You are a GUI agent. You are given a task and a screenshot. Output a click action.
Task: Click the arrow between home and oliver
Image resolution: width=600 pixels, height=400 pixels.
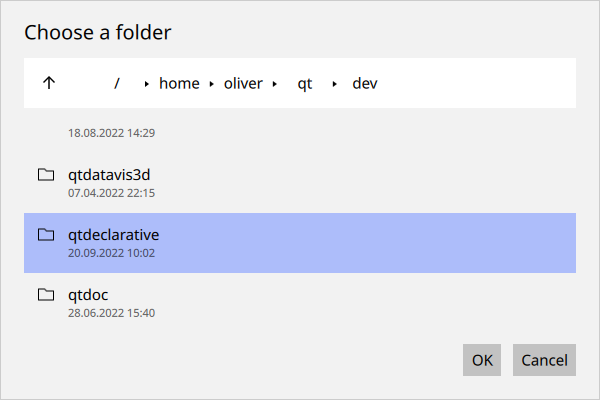pyautogui.click(x=211, y=84)
